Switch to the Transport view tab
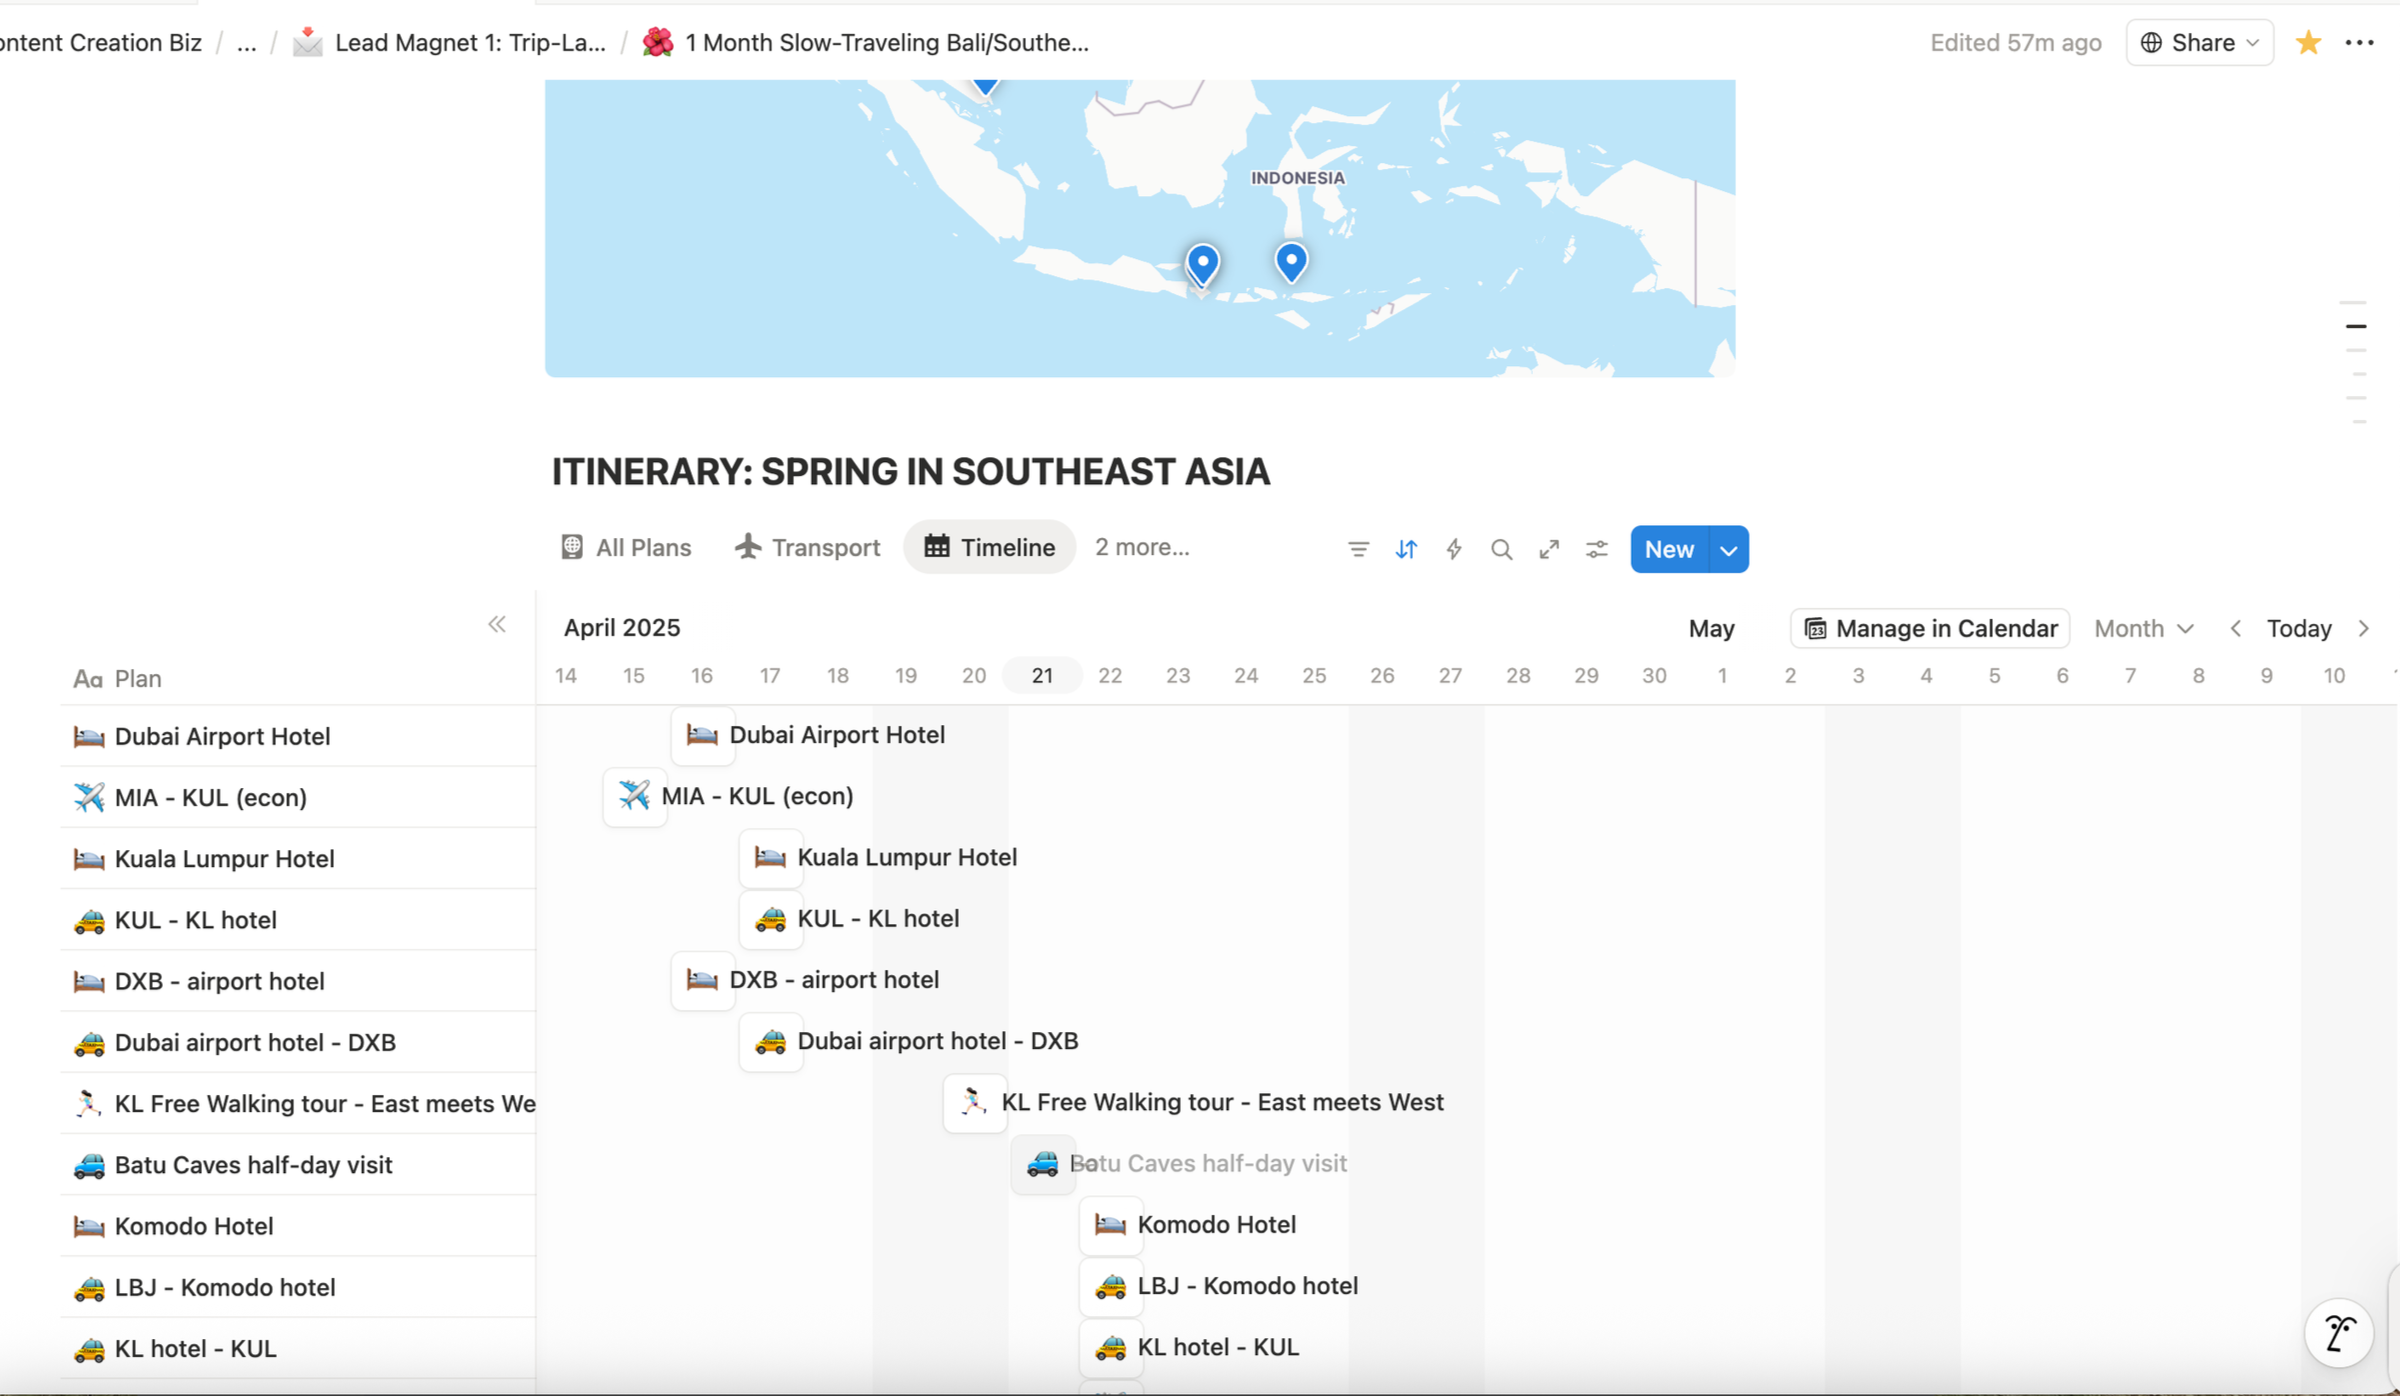 (x=807, y=548)
